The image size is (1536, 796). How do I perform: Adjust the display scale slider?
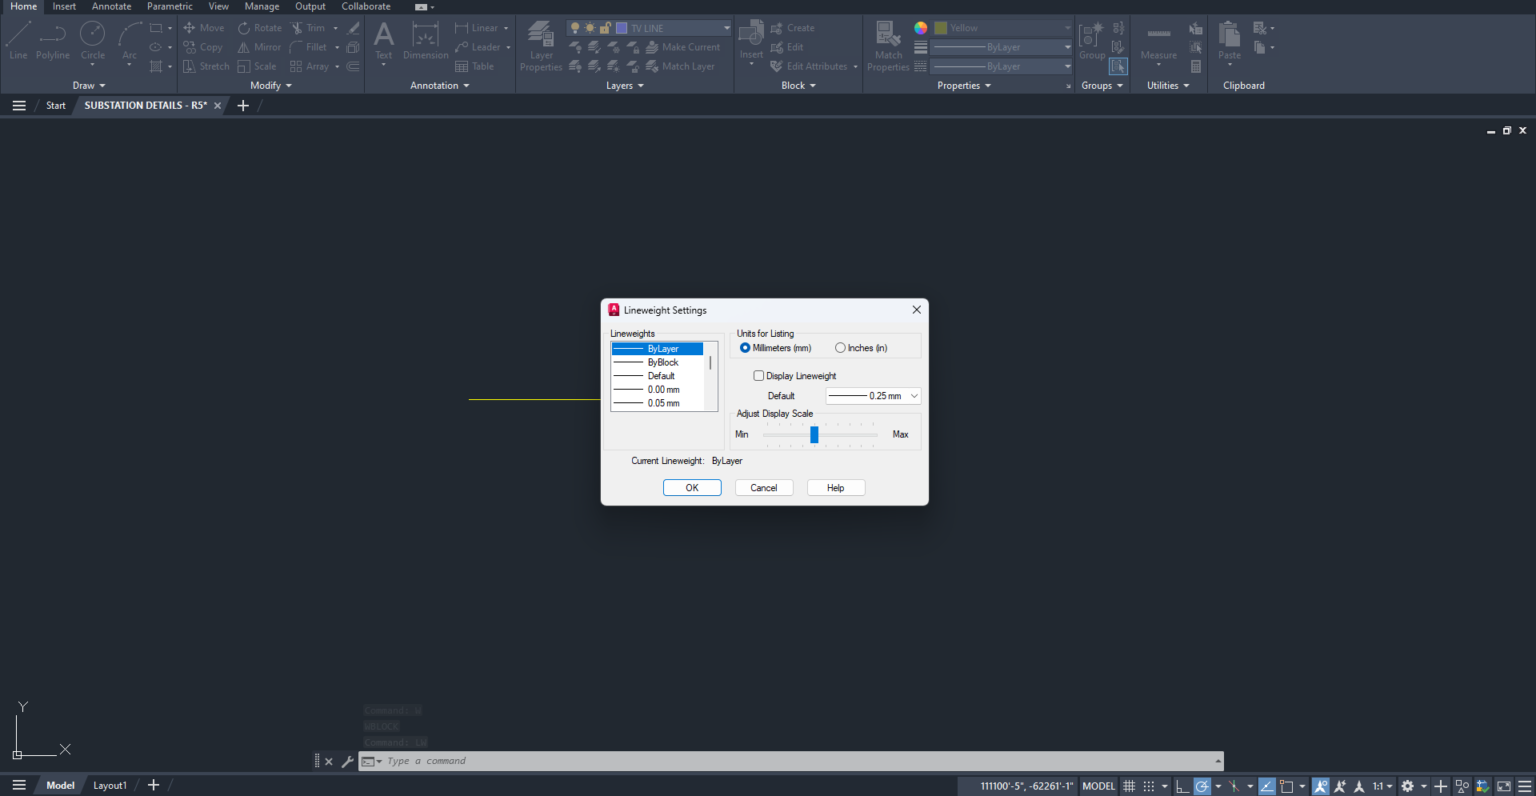point(814,434)
